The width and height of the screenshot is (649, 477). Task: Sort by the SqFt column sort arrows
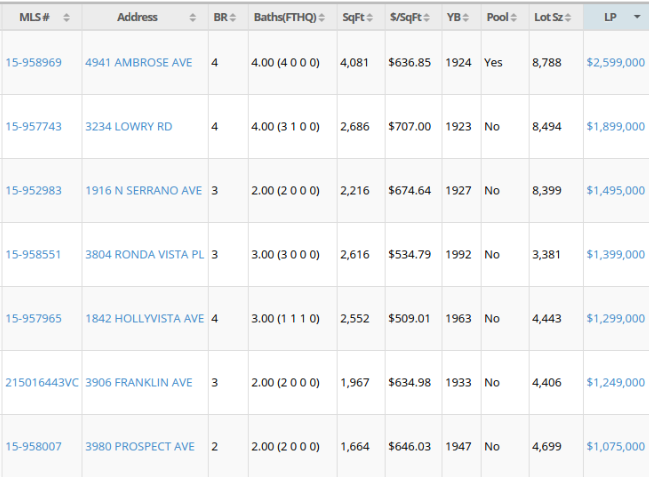point(370,17)
